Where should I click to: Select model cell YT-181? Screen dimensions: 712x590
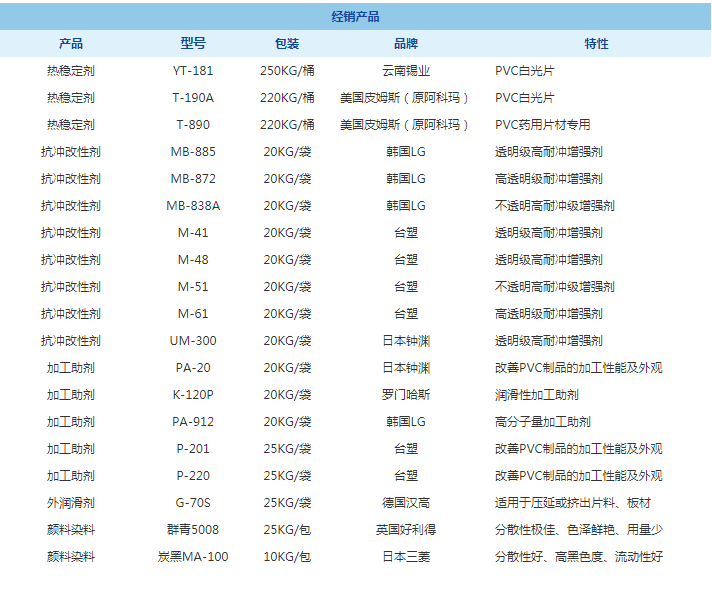(x=193, y=71)
